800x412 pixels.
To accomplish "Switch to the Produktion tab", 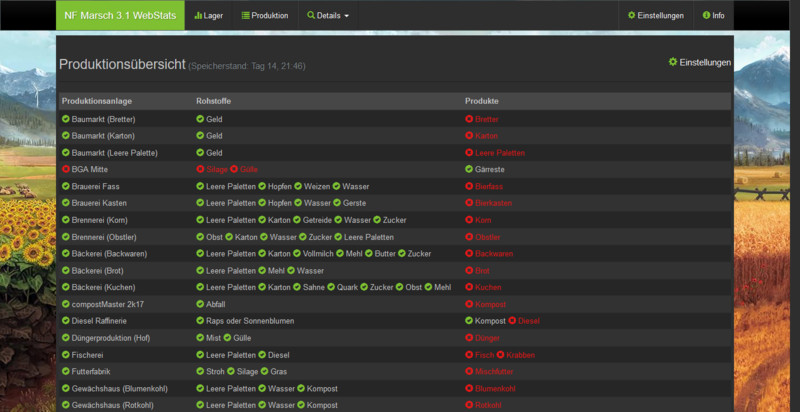I will (264, 16).
